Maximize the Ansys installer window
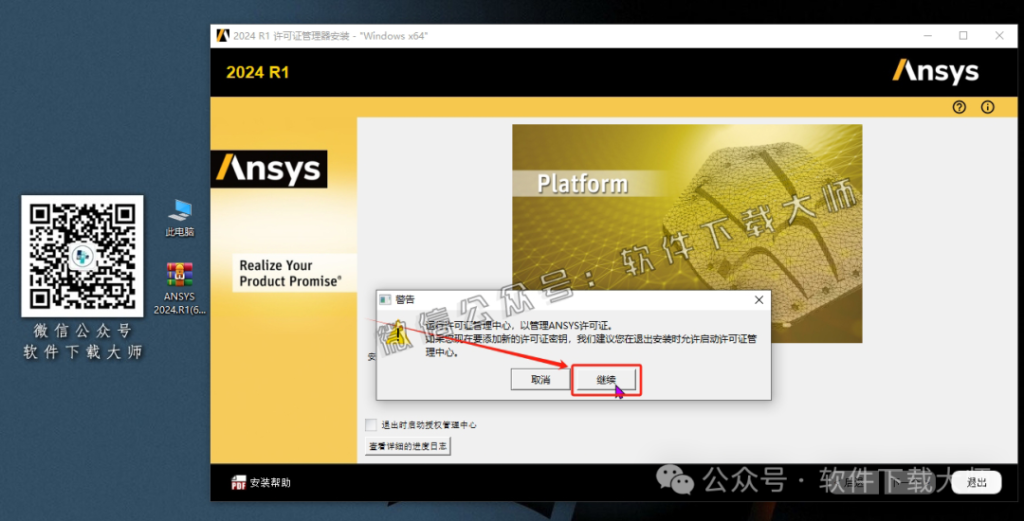 coord(963,36)
